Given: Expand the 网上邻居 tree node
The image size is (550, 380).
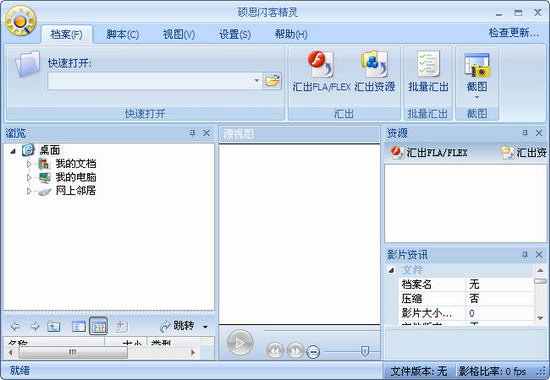Looking at the screenshot, I should (29, 191).
